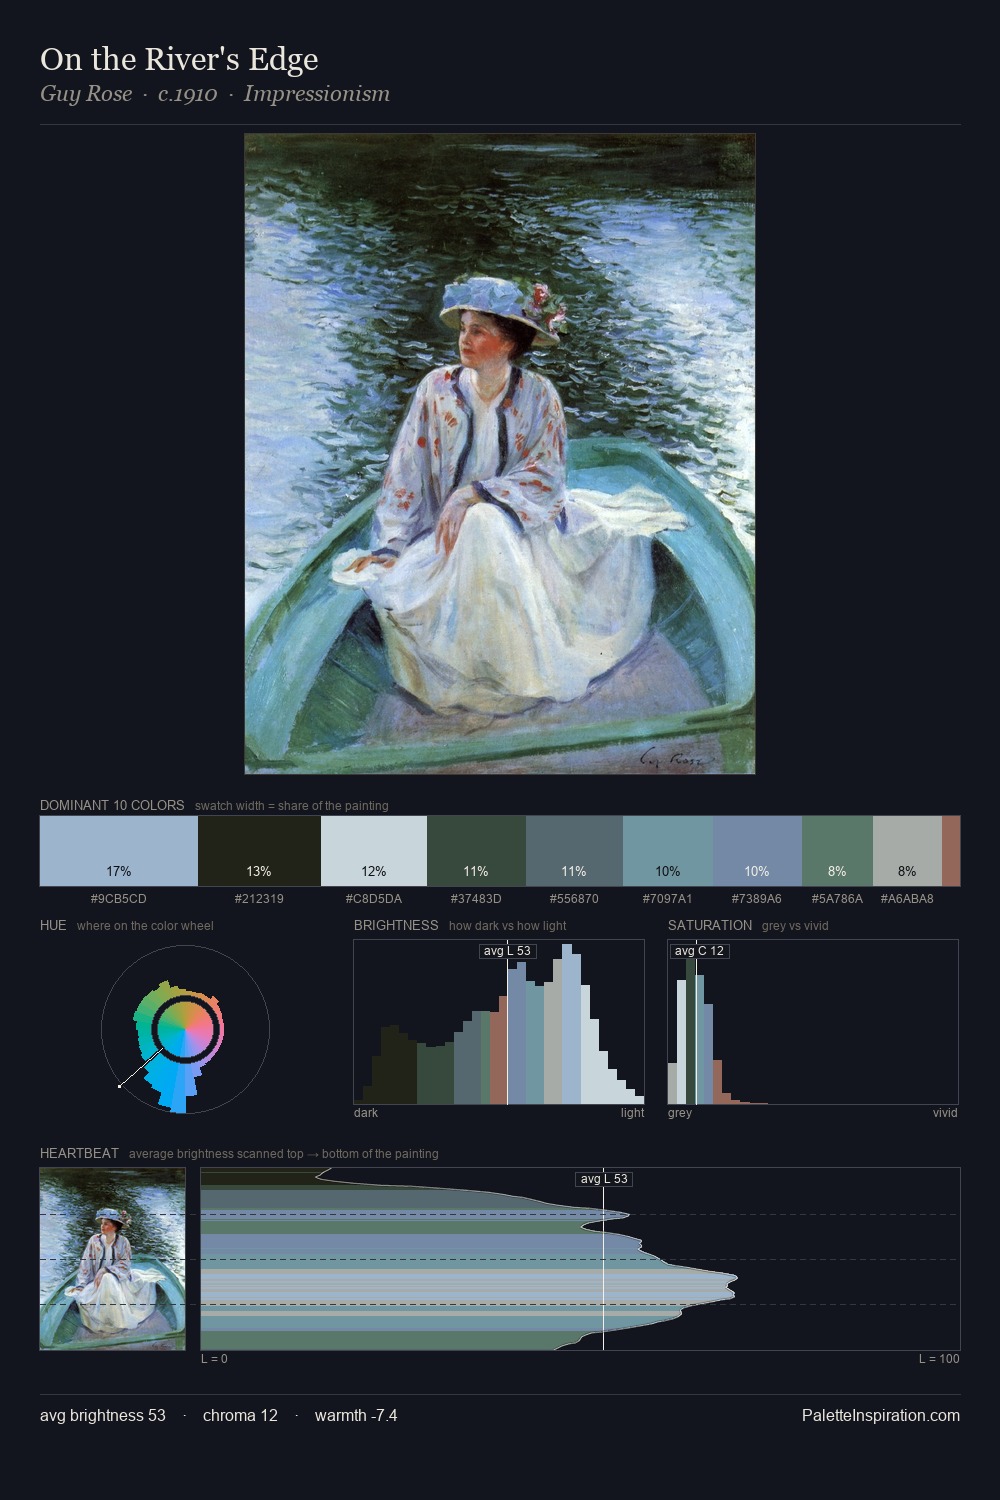Click the 'dark' axis label

pyautogui.click(x=366, y=1113)
